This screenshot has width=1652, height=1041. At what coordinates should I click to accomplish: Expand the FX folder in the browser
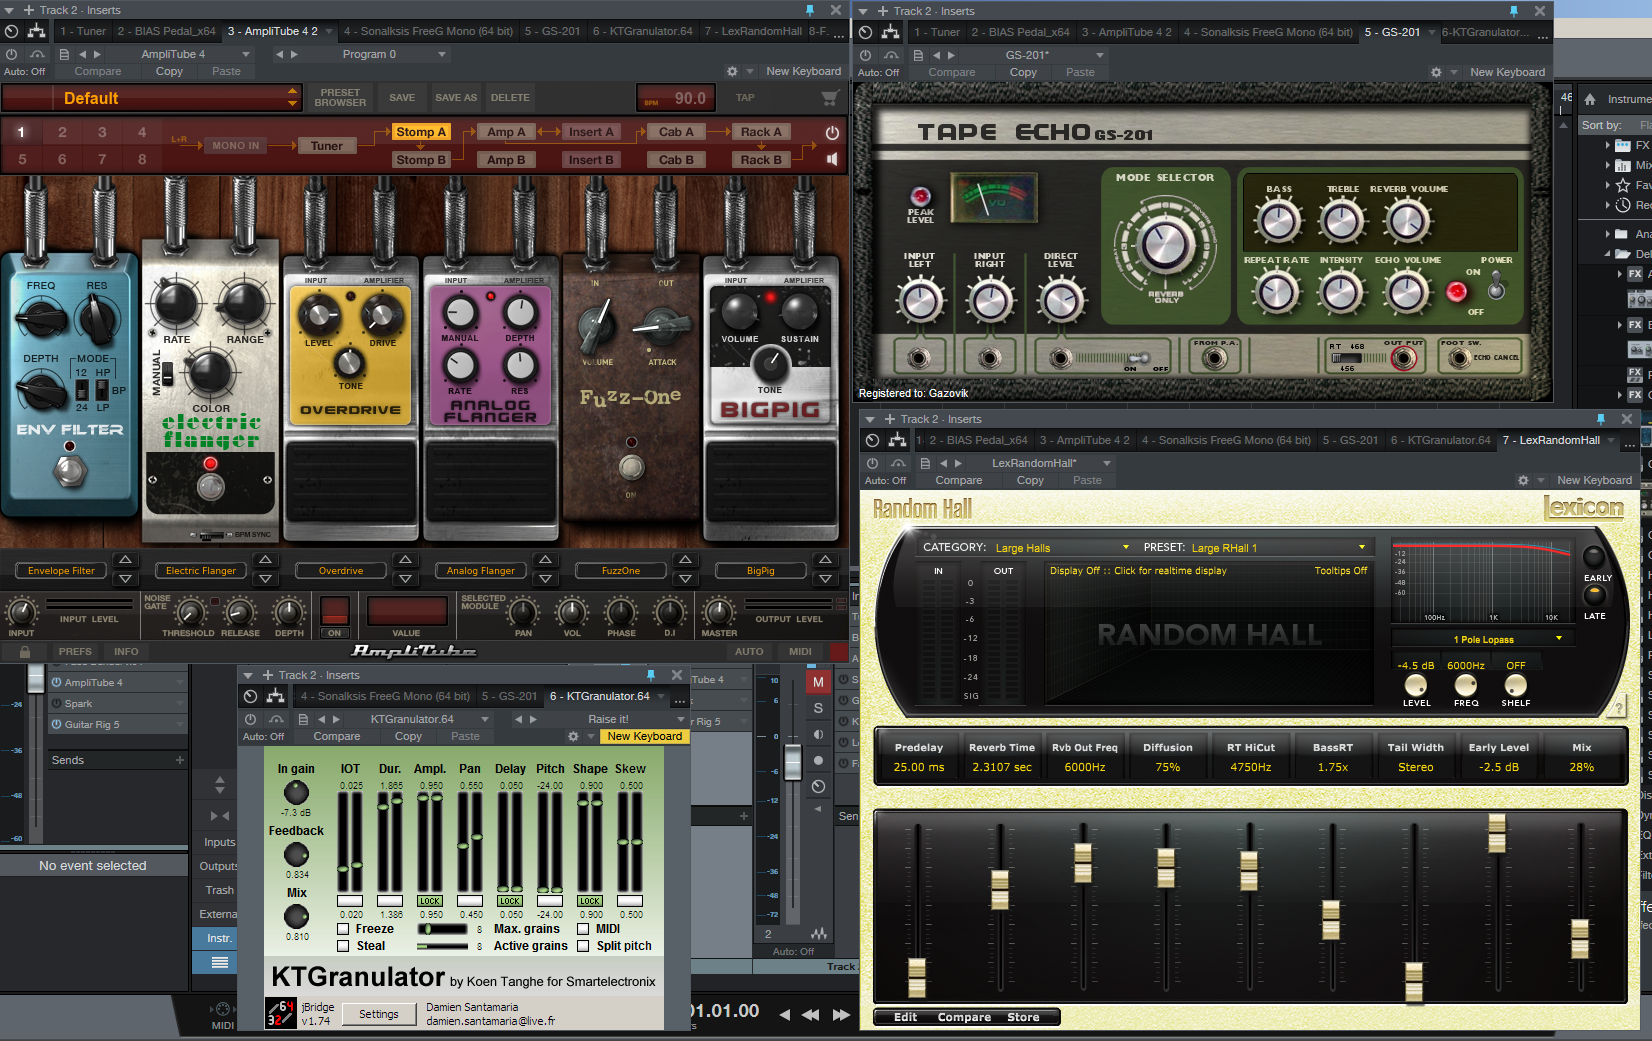(x=1607, y=145)
